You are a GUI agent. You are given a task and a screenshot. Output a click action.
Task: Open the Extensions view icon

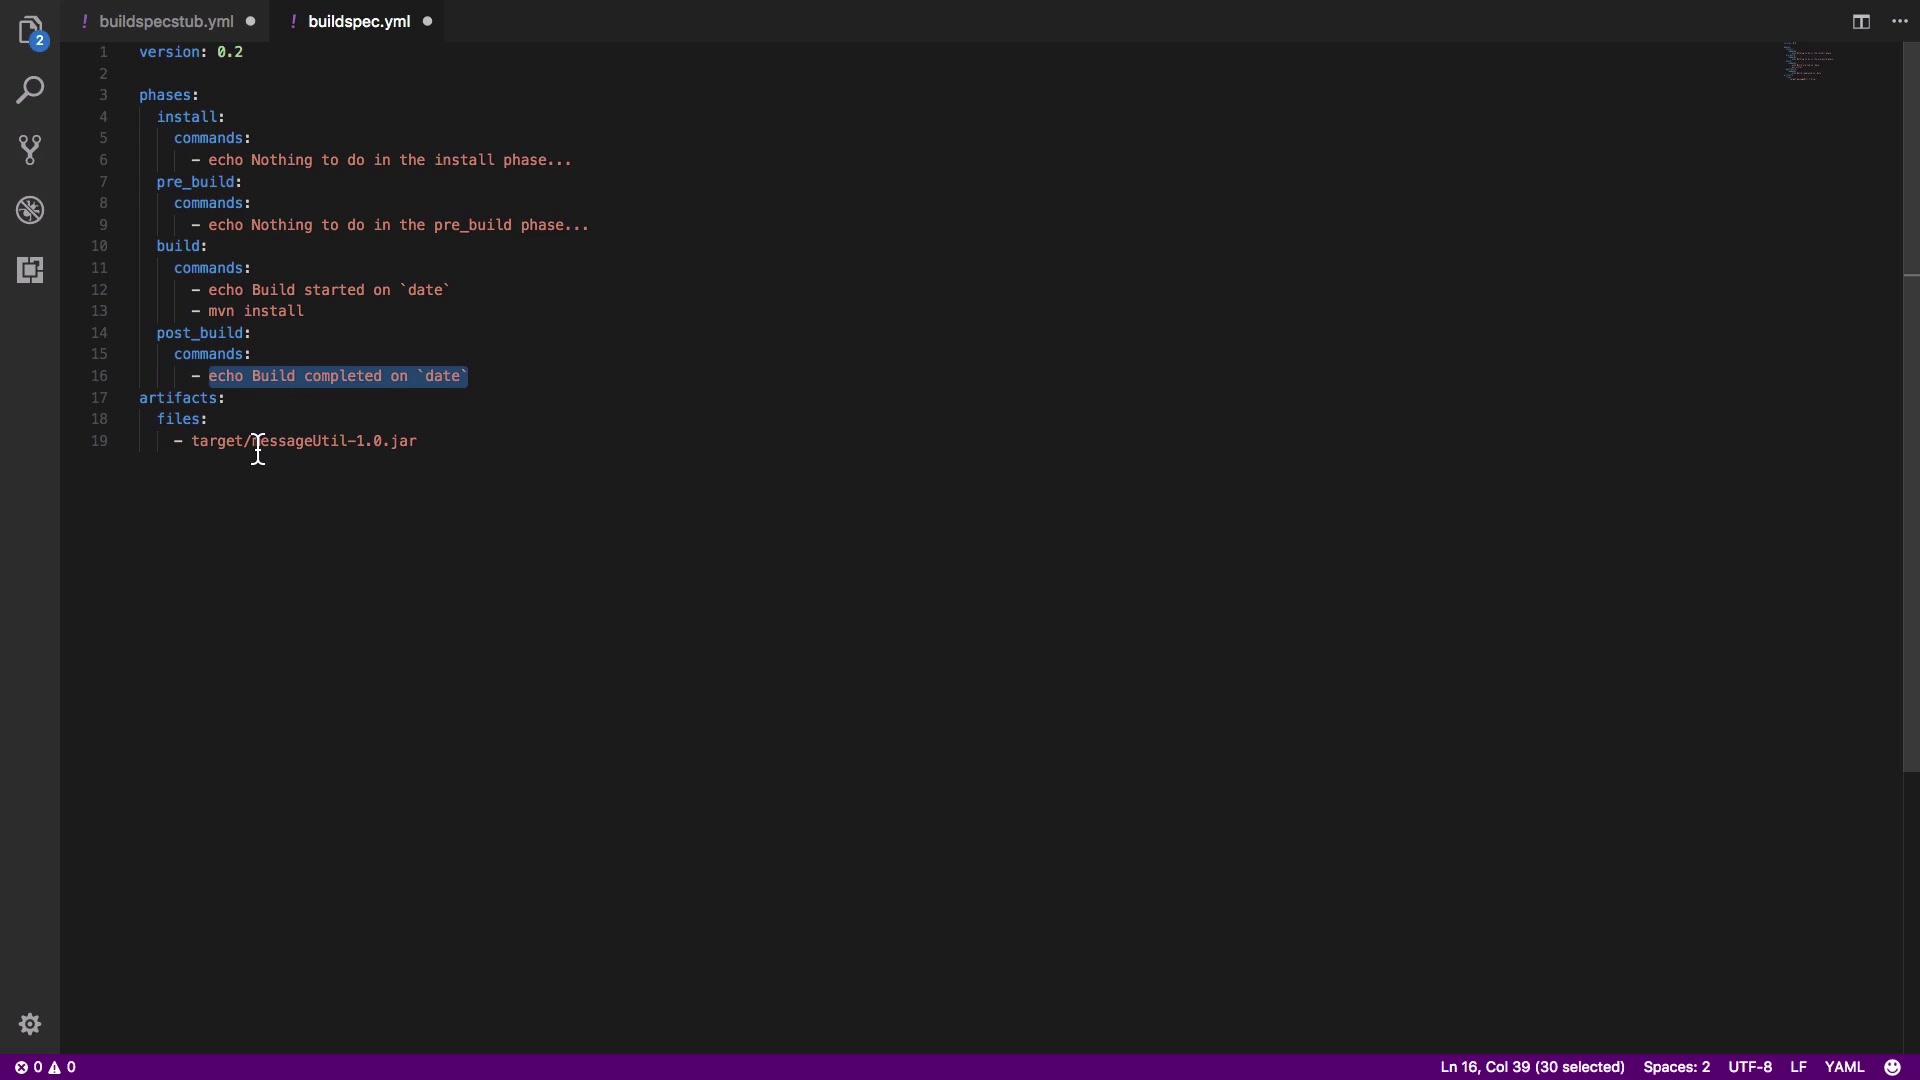pyautogui.click(x=30, y=270)
